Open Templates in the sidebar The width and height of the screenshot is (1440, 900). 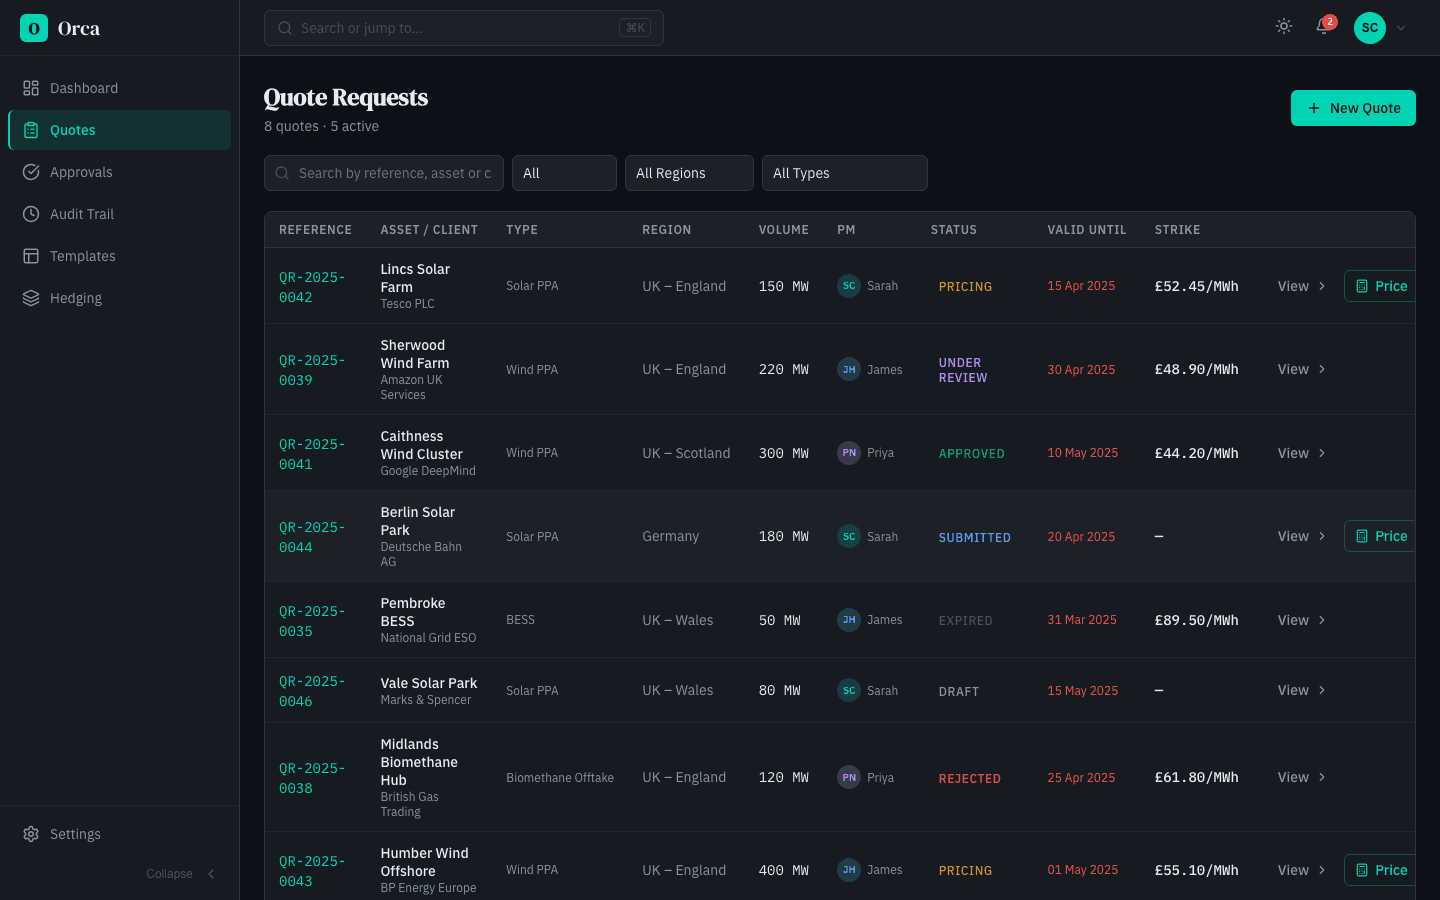(119, 256)
